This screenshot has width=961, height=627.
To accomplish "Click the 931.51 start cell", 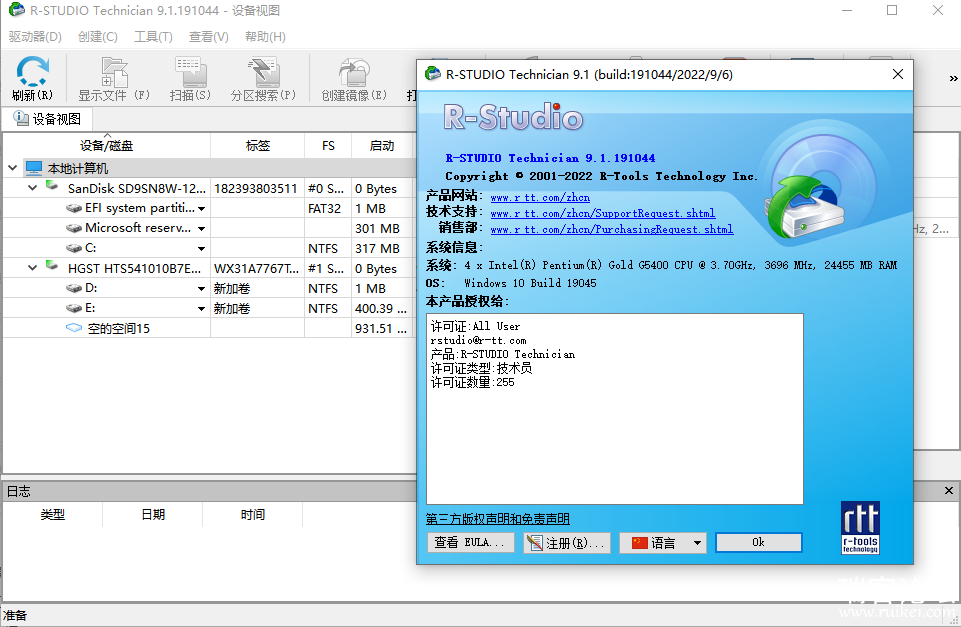I will (x=381, y=329).
